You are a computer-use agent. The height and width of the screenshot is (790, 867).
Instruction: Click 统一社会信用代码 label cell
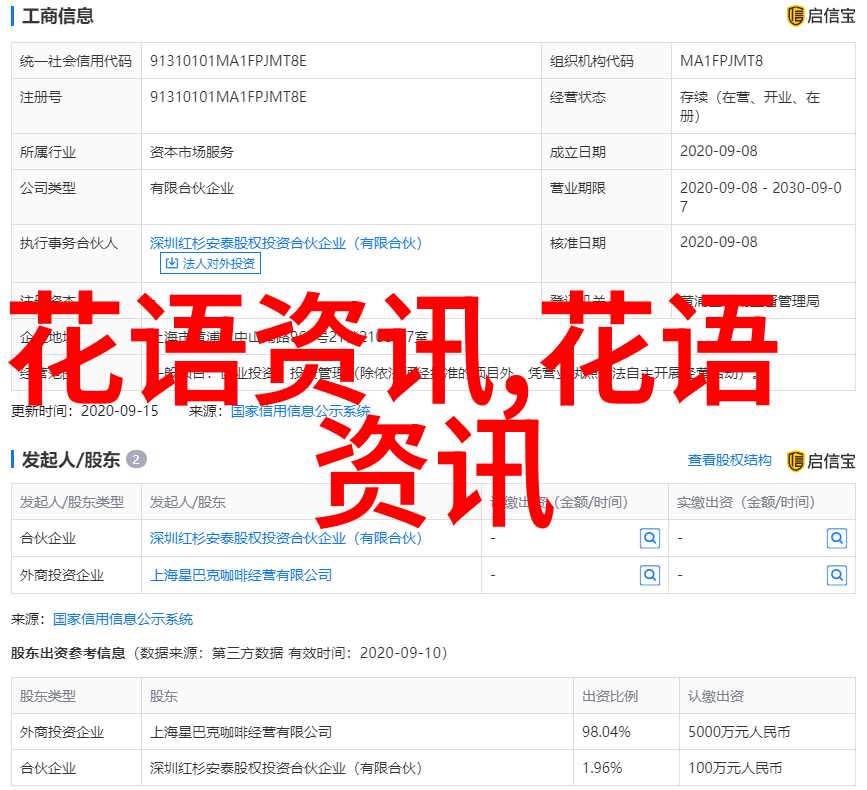coord(76,61)
